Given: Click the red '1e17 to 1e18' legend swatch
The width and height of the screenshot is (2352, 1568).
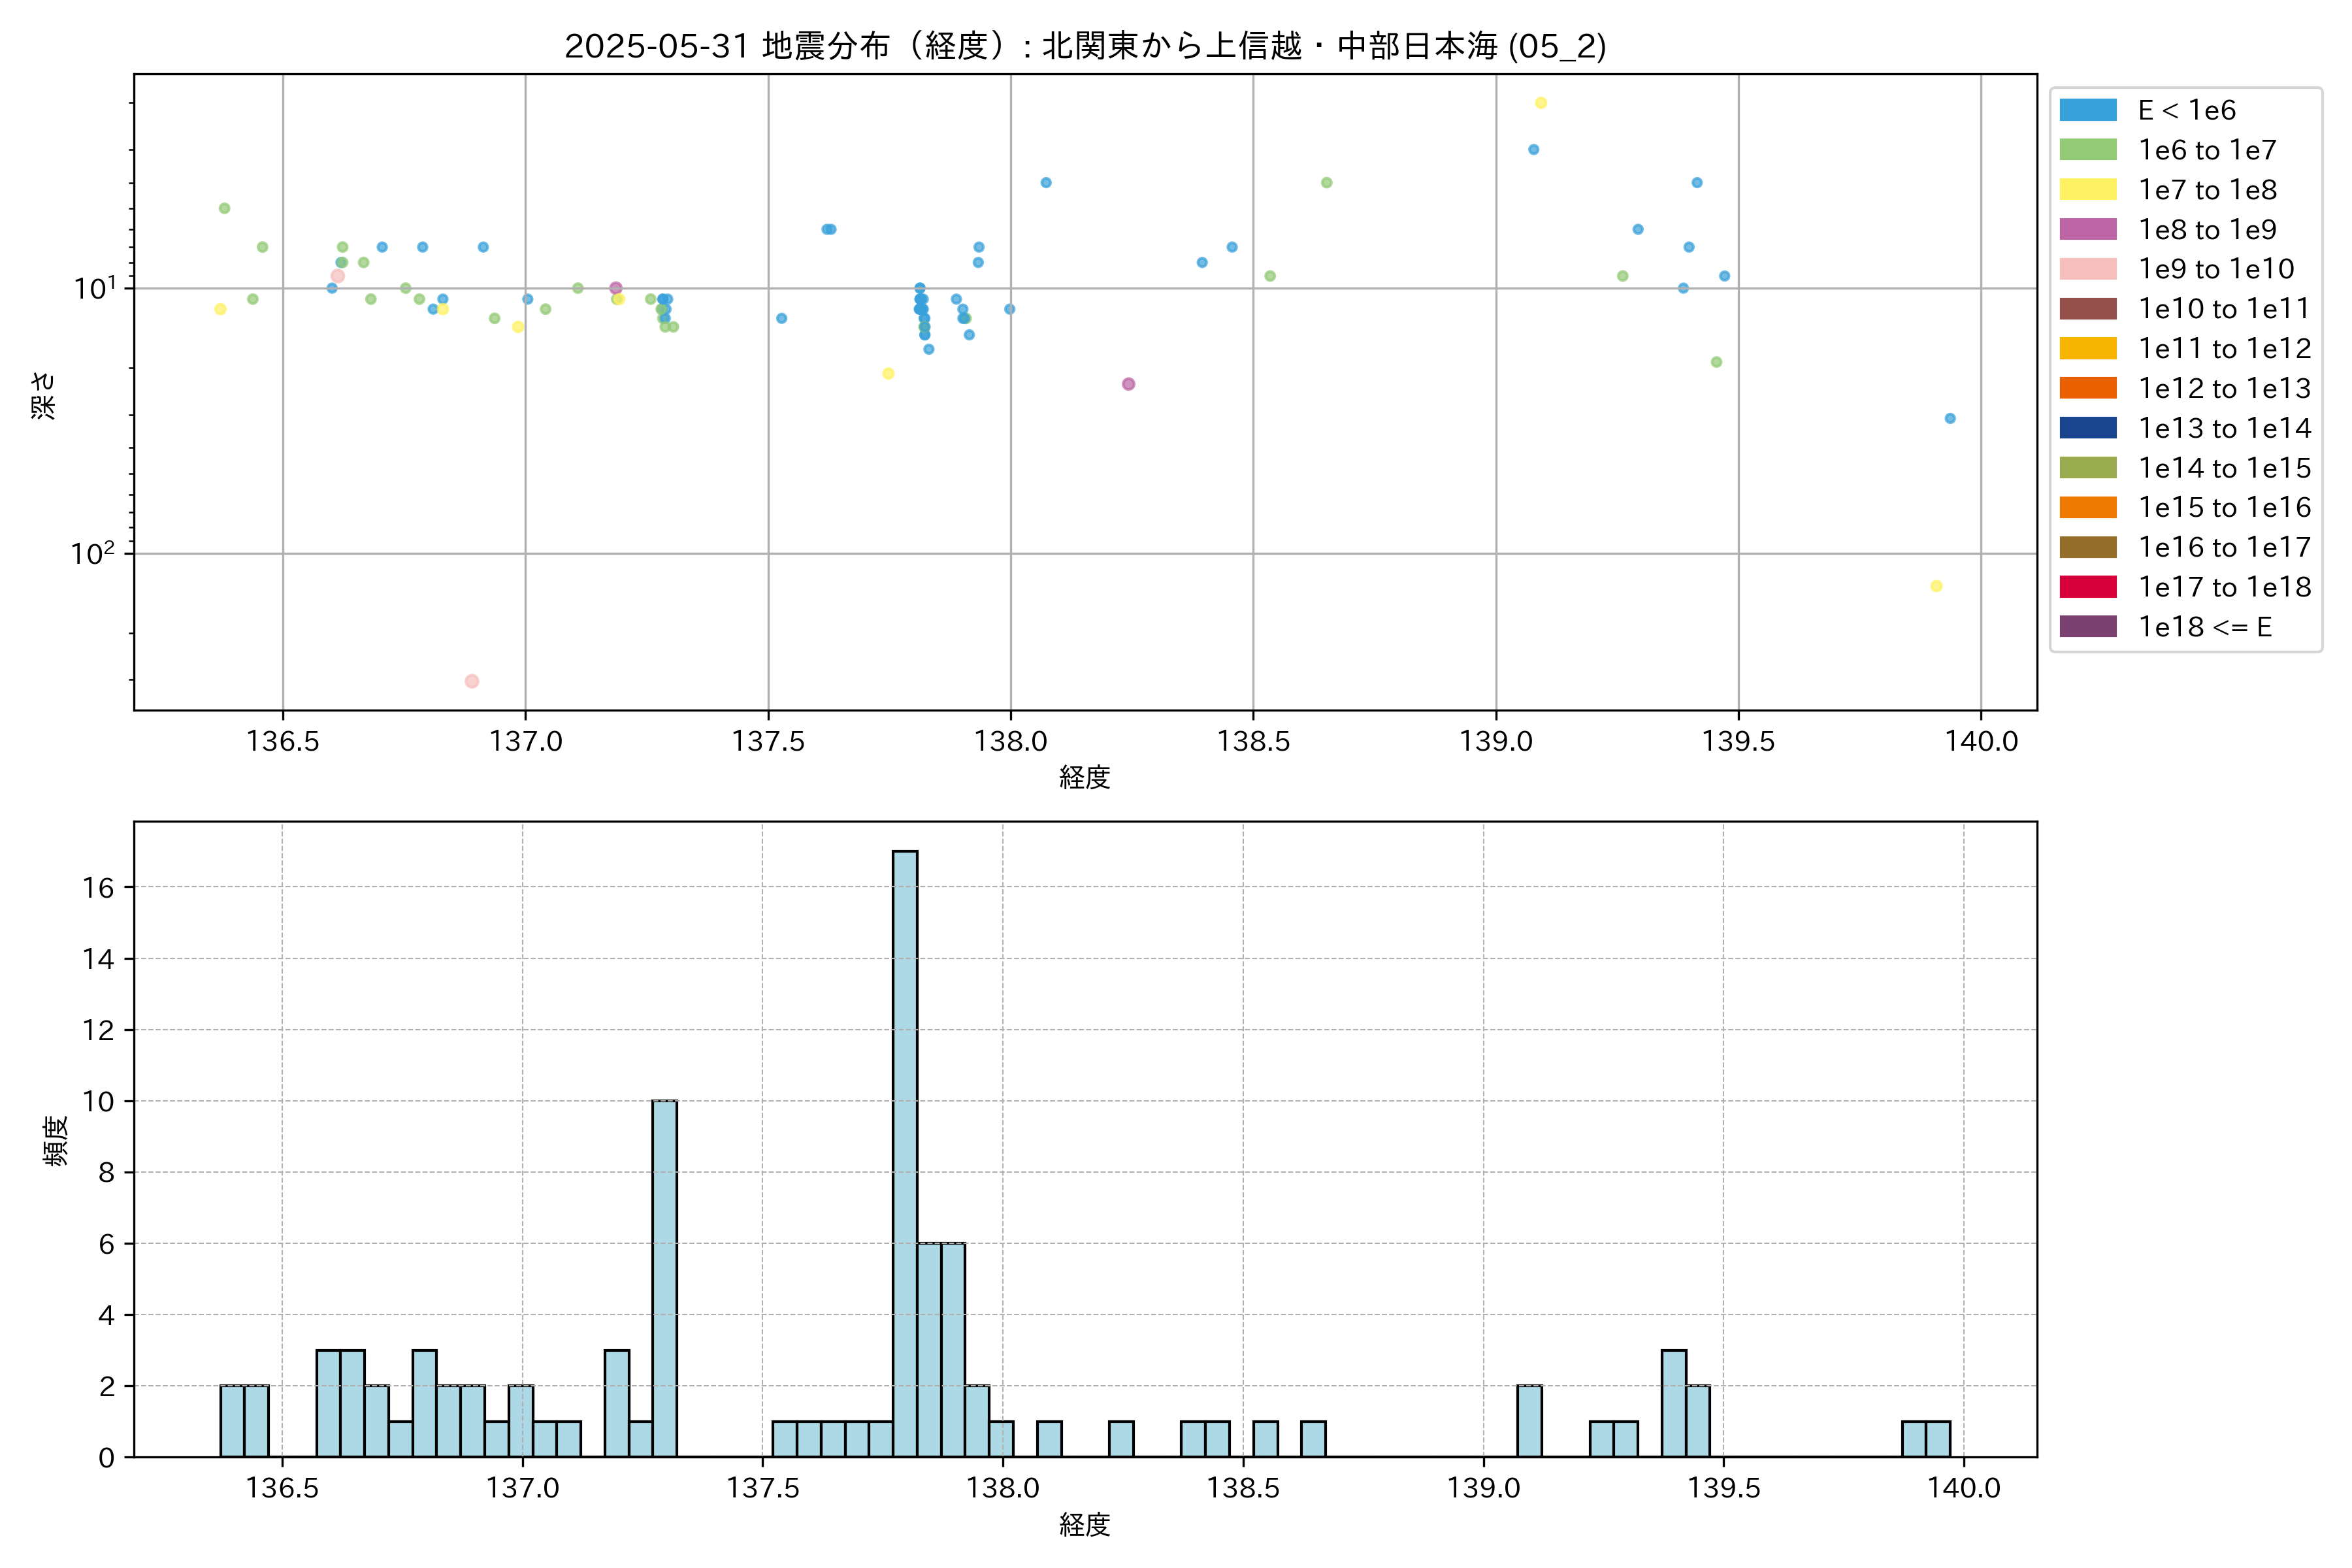Looking at the screenshot, I should [x=2087, y=587].
